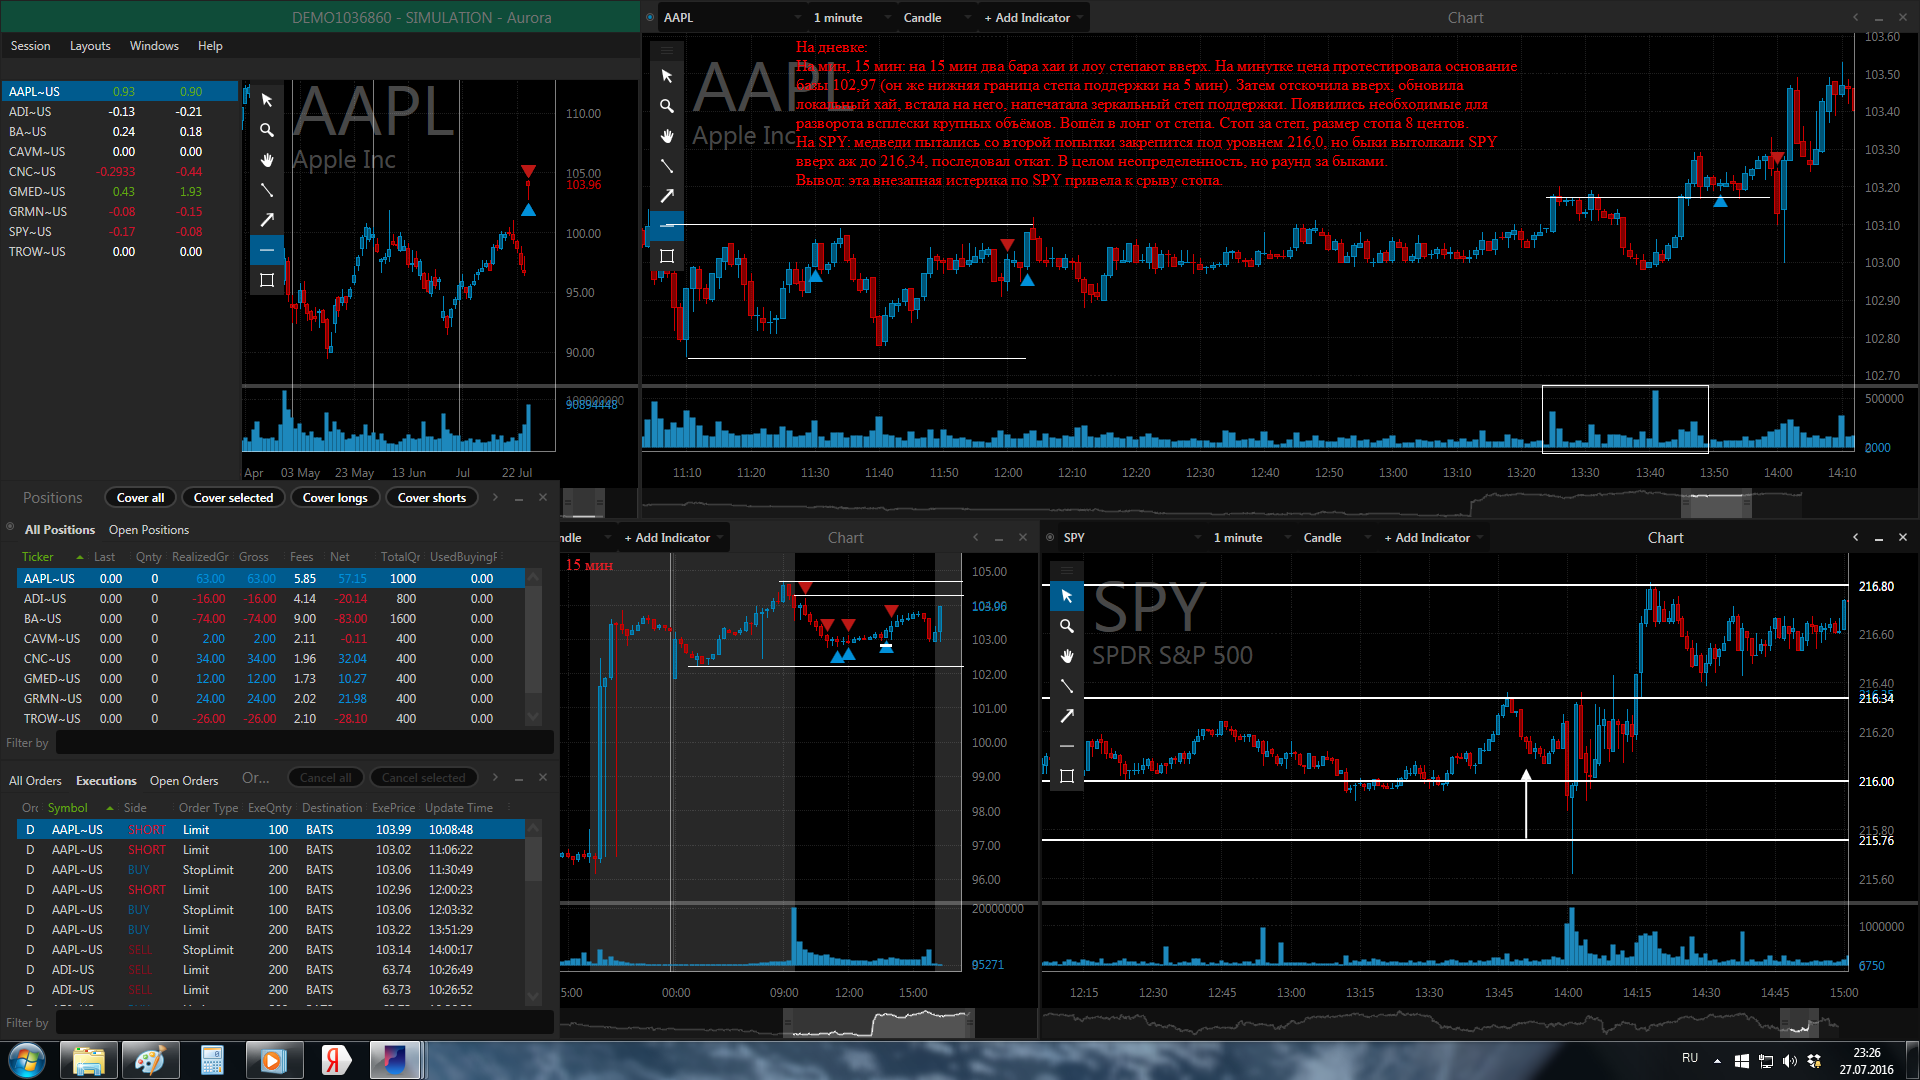Viewport: 1920px width, 1080px height.
Task: Click the Cover all button
Action: click(140, 498)
